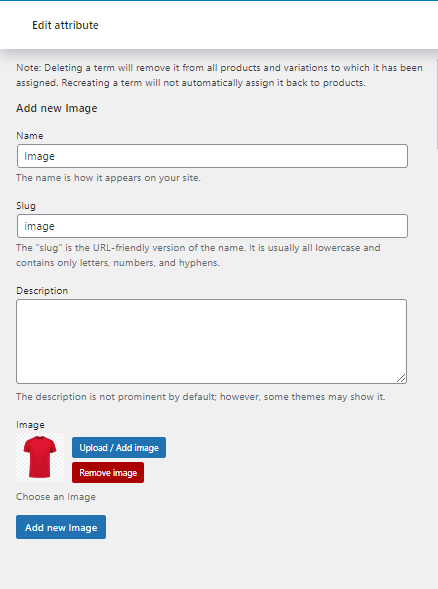Screen dimensions: 438x589
Task: Click the "Choose an Image" hint text
Action: tap(56, 497)
